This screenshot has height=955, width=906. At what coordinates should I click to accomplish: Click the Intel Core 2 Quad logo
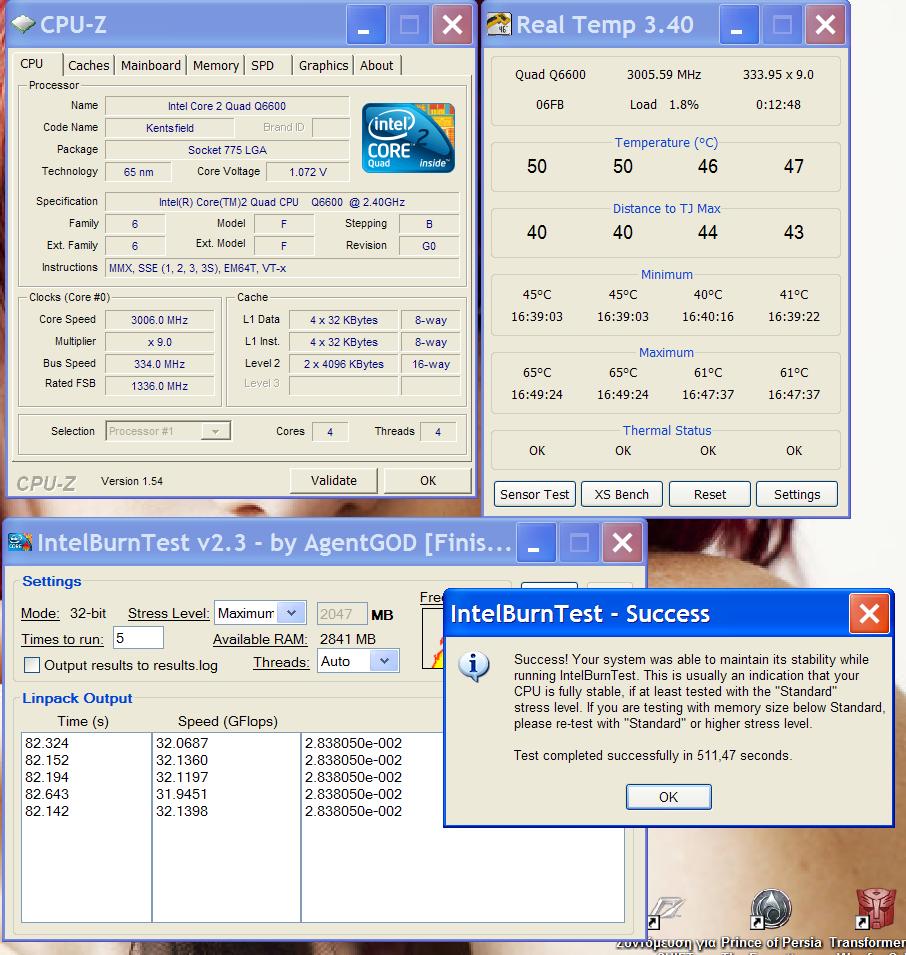coord(408,138)
